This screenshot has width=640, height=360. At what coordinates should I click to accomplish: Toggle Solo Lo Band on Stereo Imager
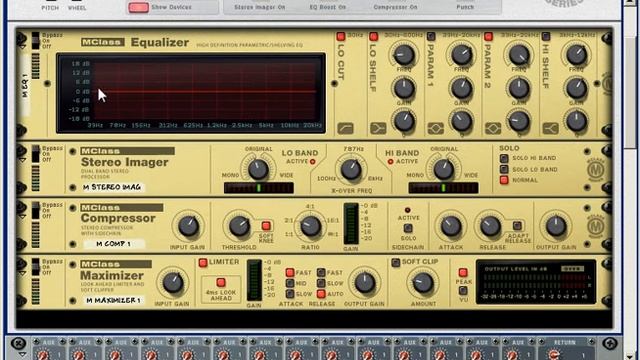[x=504, y=169]
